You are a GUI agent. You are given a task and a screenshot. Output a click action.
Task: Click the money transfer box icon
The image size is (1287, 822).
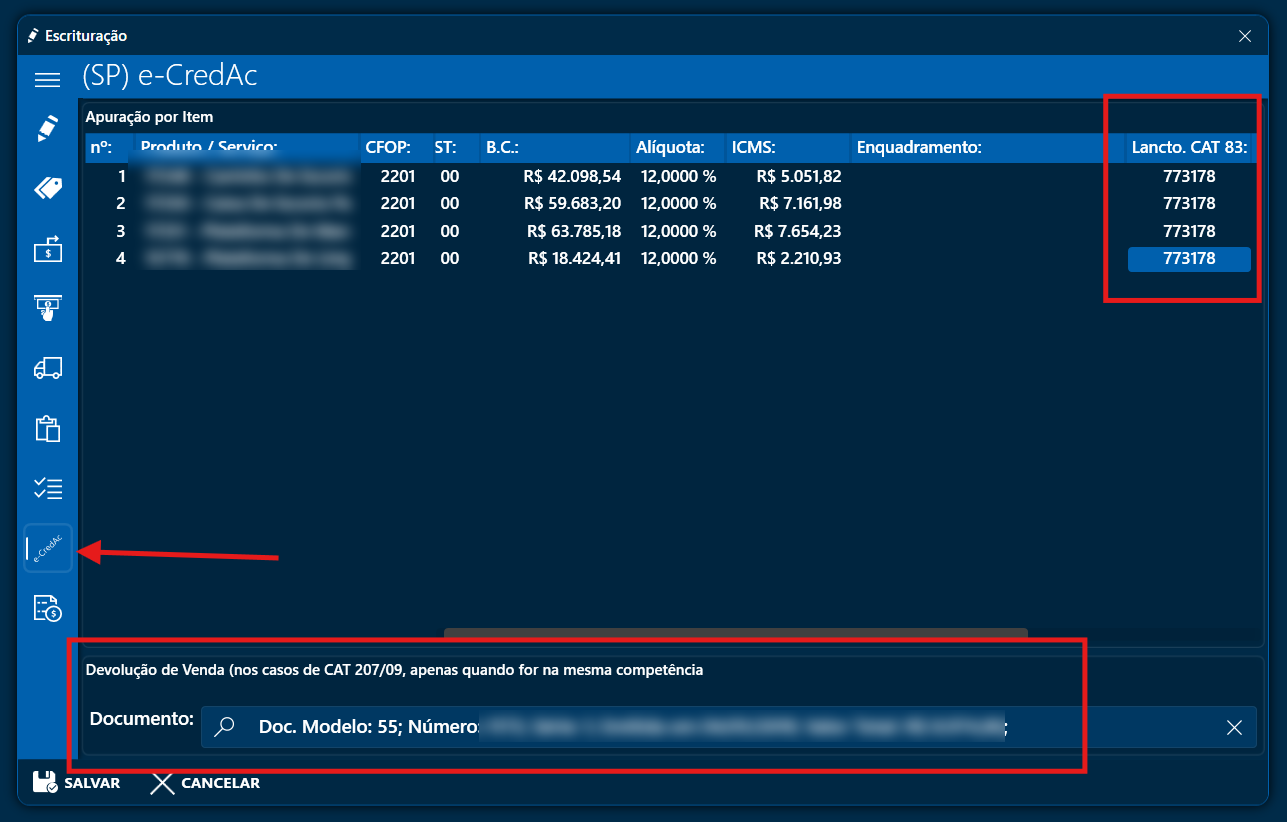point(48,248)
